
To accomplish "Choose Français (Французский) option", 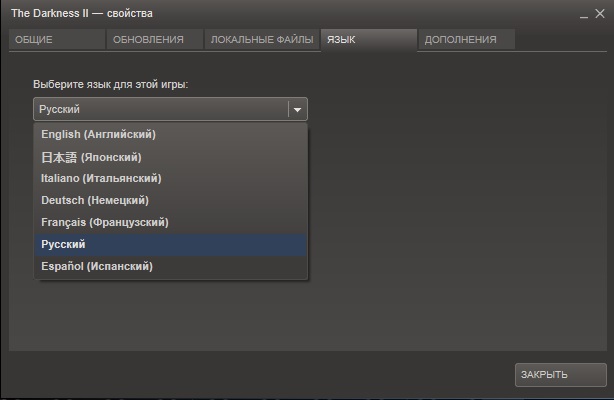I will tap(171, 222).
